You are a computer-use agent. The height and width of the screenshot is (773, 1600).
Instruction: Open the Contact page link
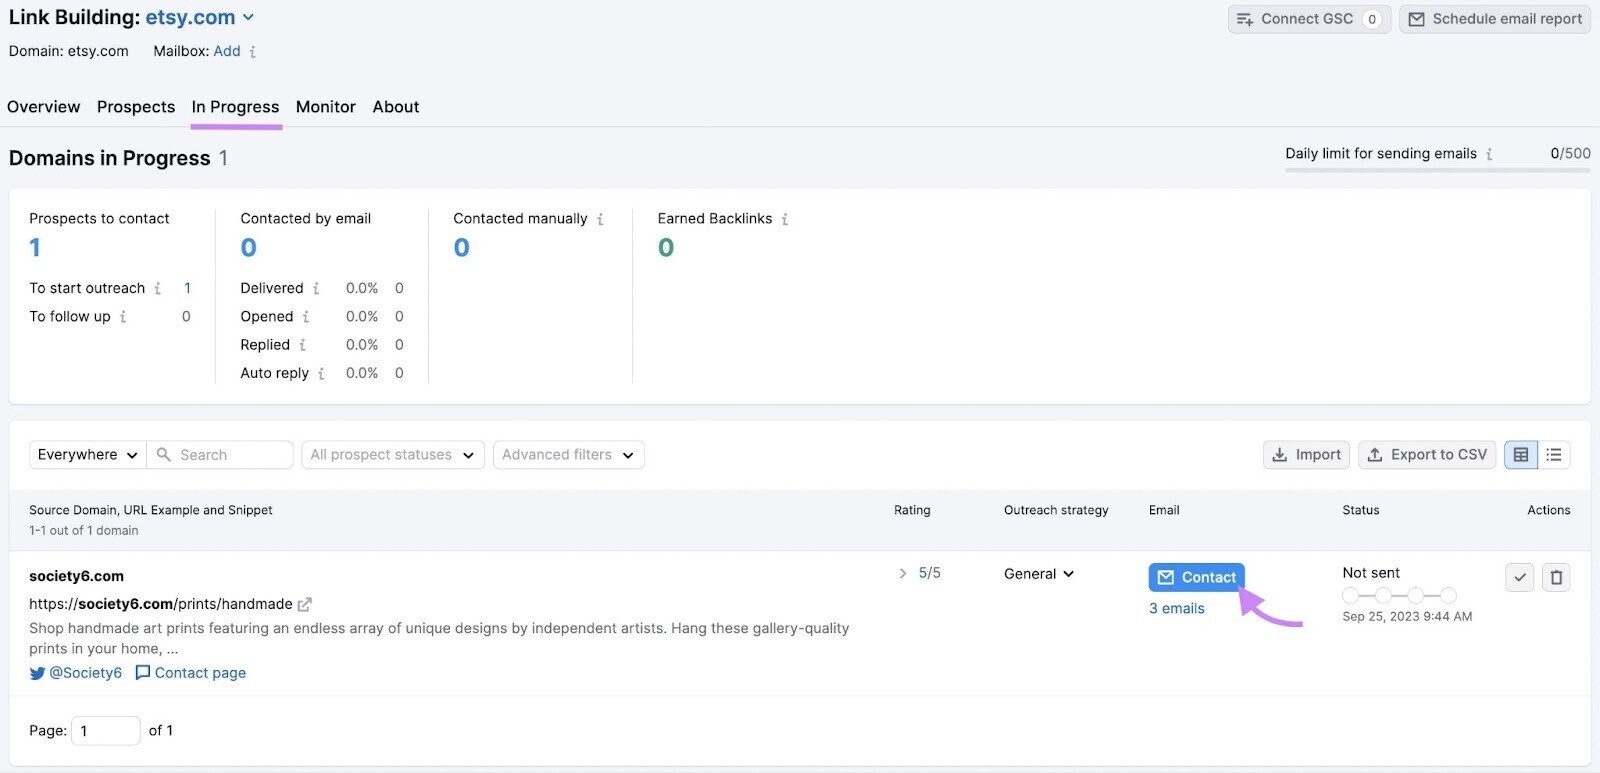(191, 673)
